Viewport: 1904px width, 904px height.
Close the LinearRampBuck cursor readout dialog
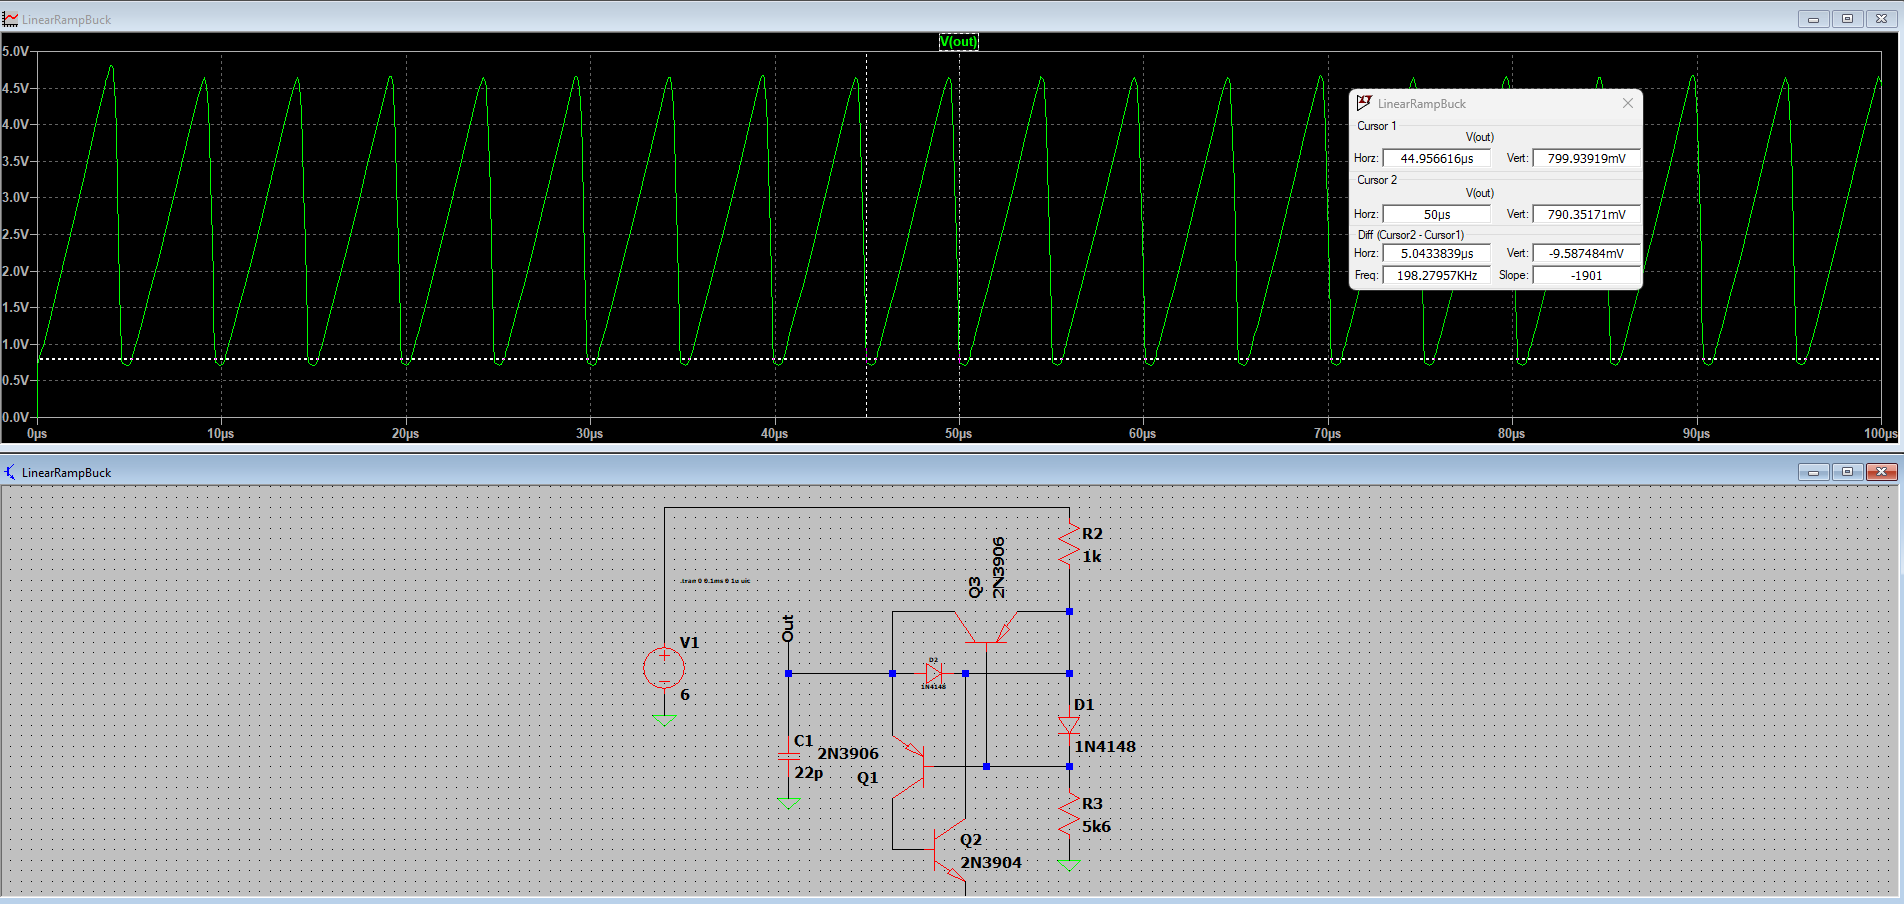tap(1627, 103)
